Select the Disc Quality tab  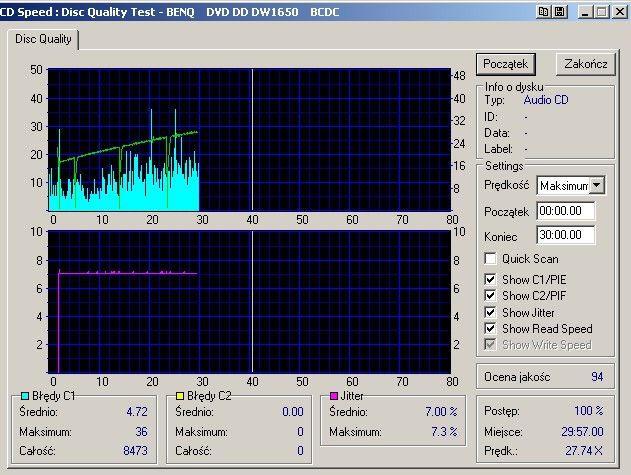(x=43, y=39)
